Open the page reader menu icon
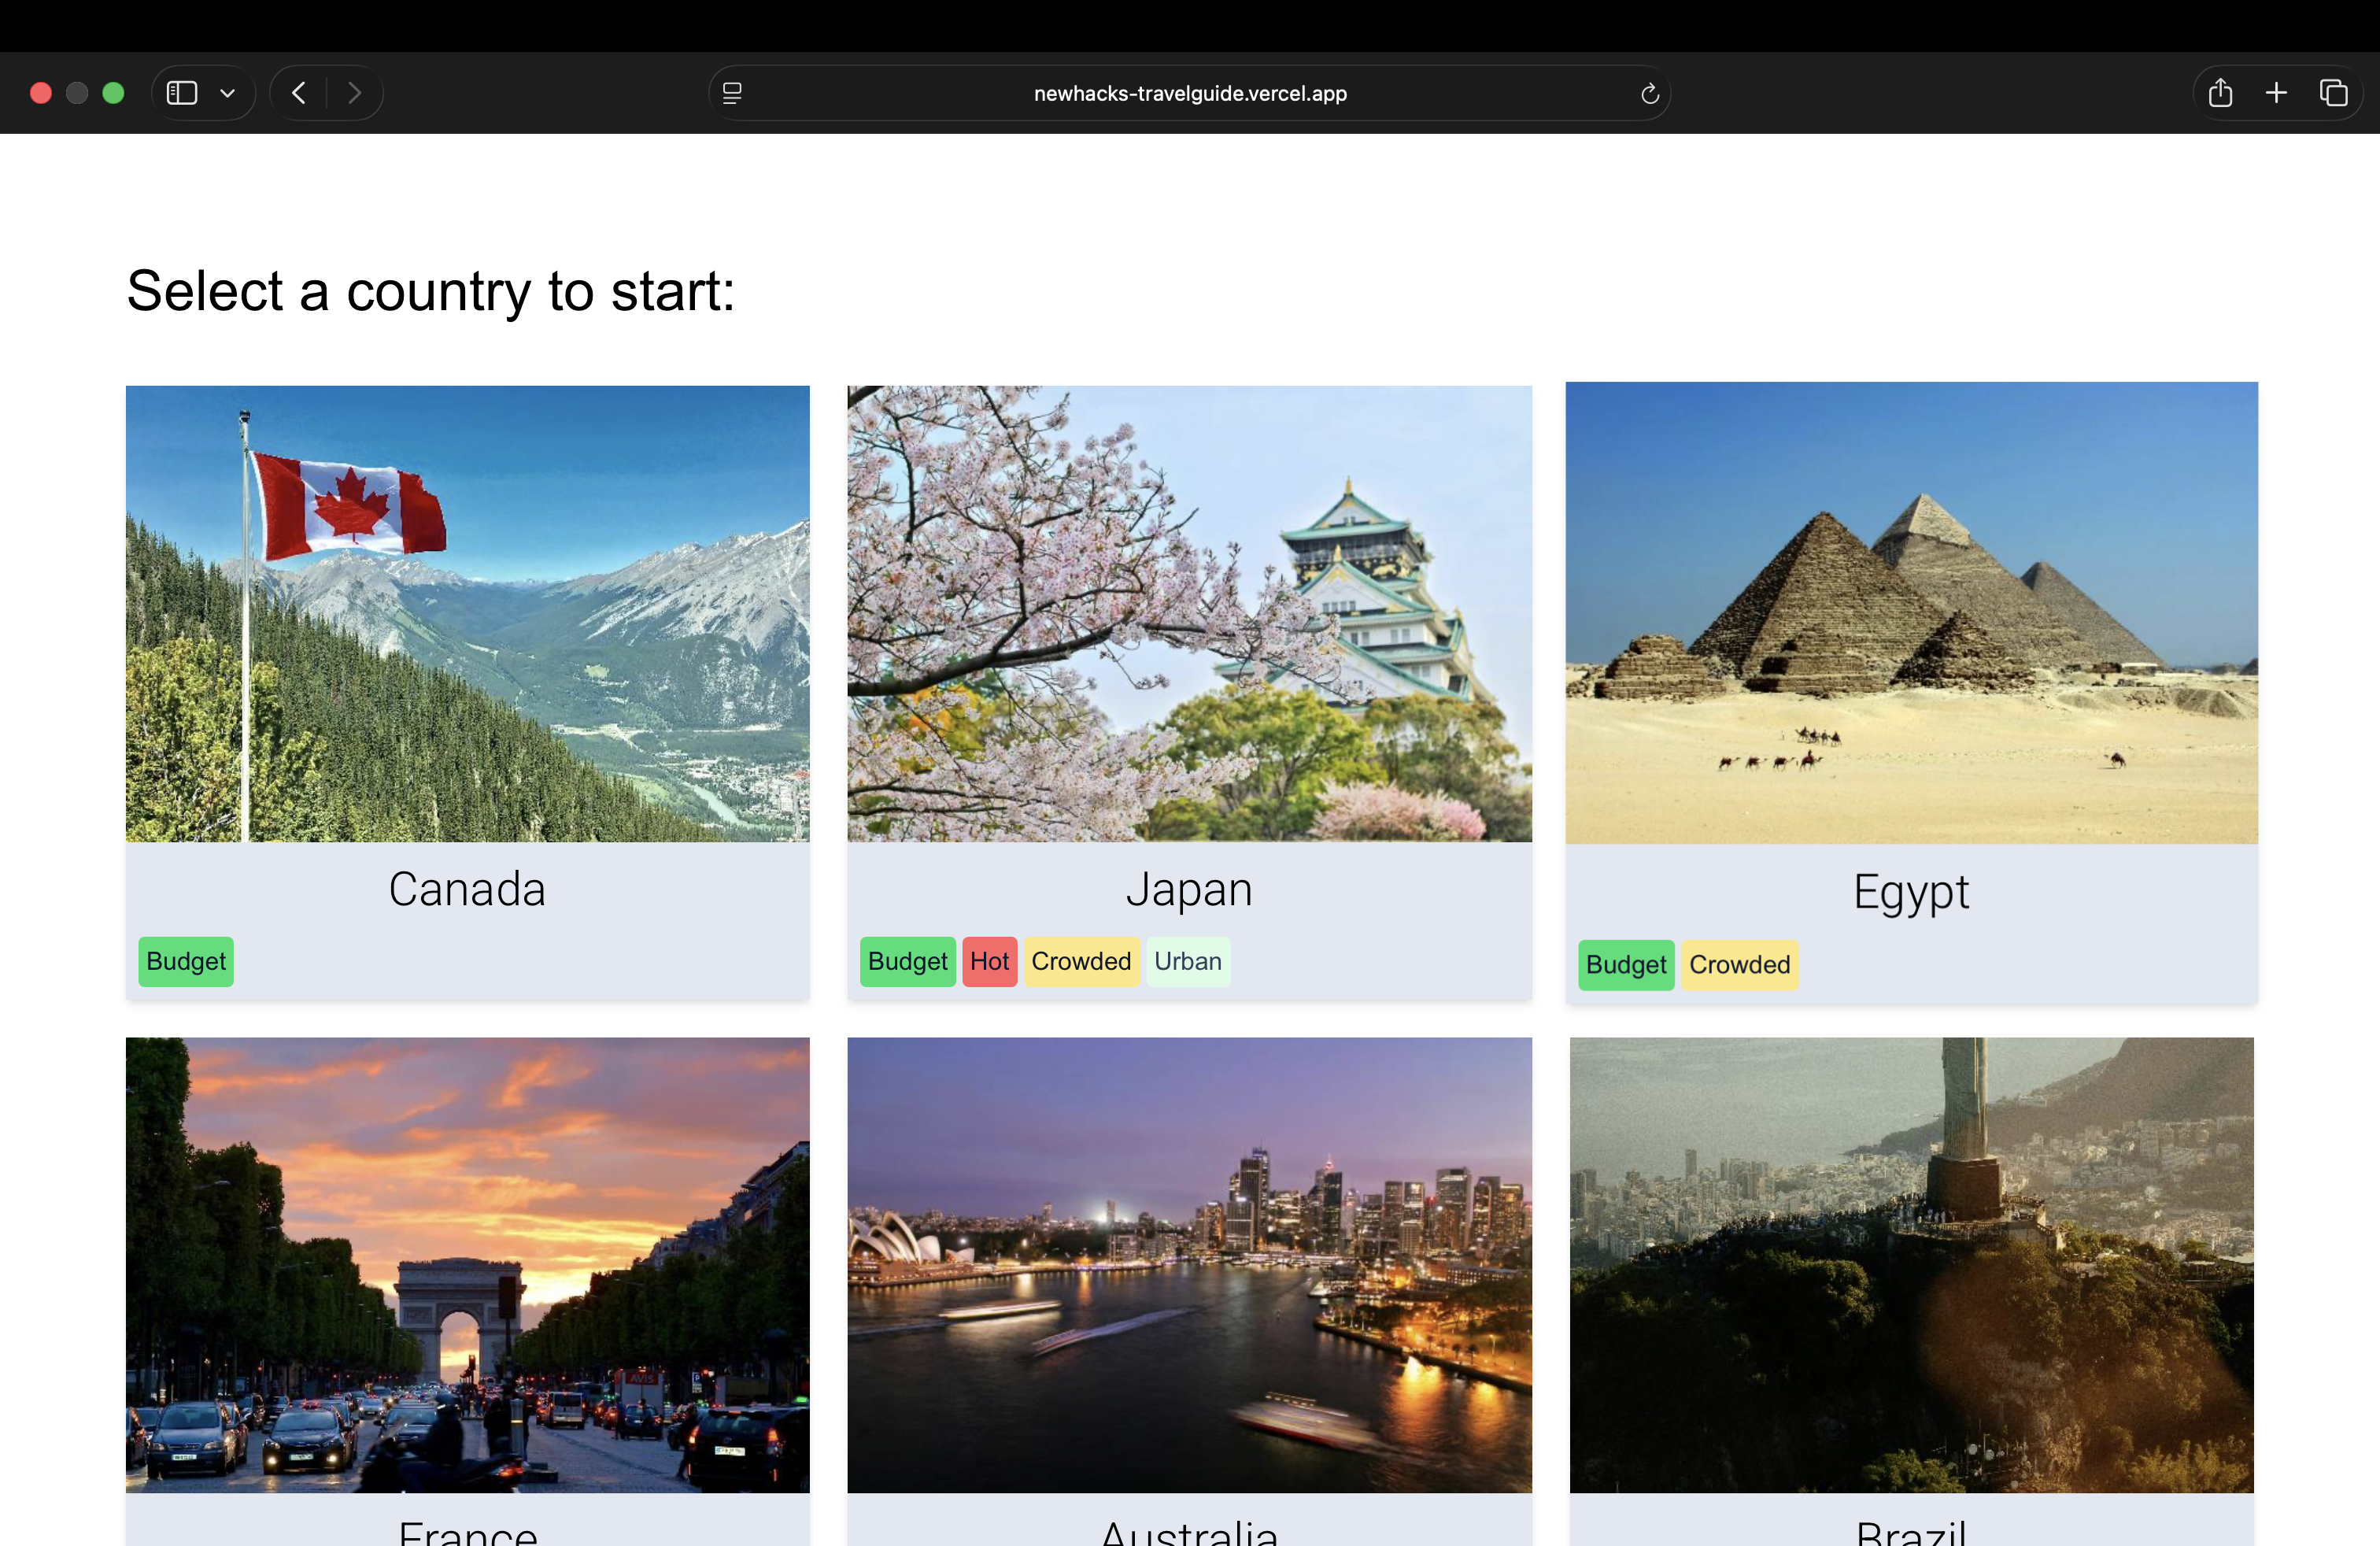This screenshot has width=2380, height=1546. pos(732,93)
